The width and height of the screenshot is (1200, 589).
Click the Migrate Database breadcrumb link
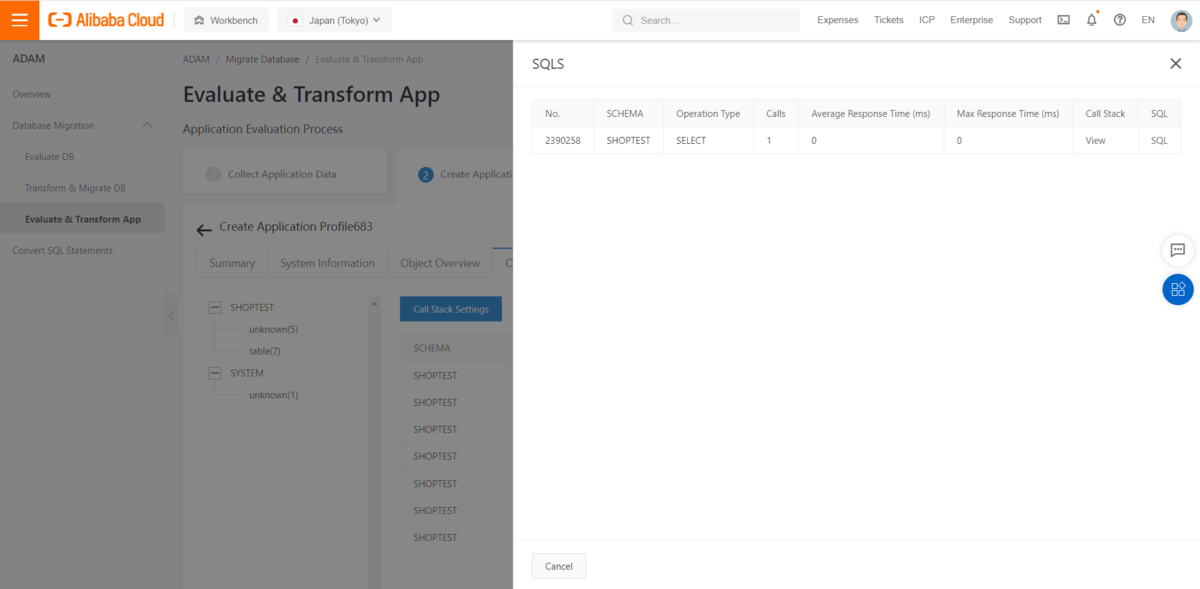pos(262,59)
